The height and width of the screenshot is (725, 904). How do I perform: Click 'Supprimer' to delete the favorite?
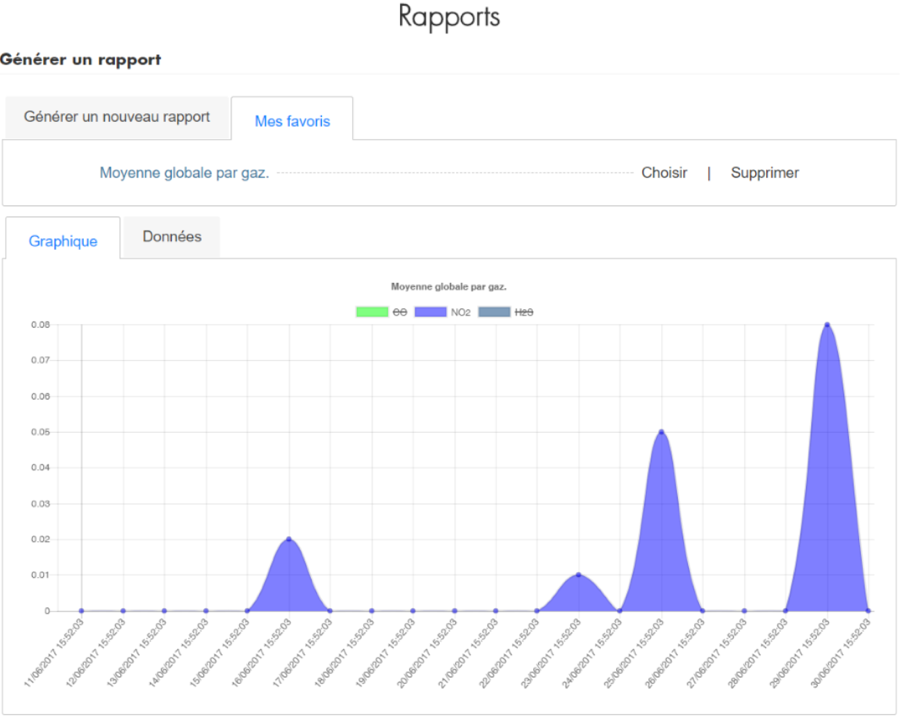(764, 173)
